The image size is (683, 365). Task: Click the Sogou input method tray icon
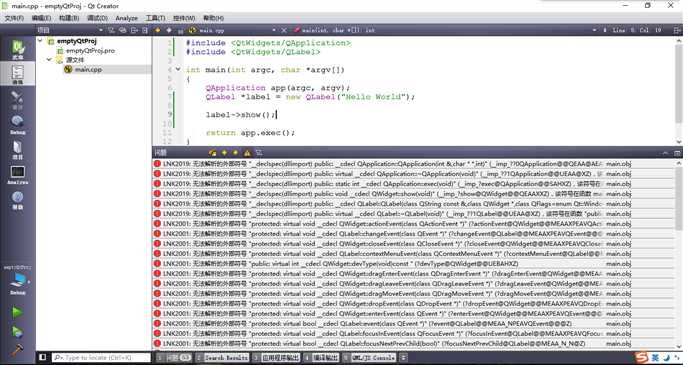(x=642, y=358)
